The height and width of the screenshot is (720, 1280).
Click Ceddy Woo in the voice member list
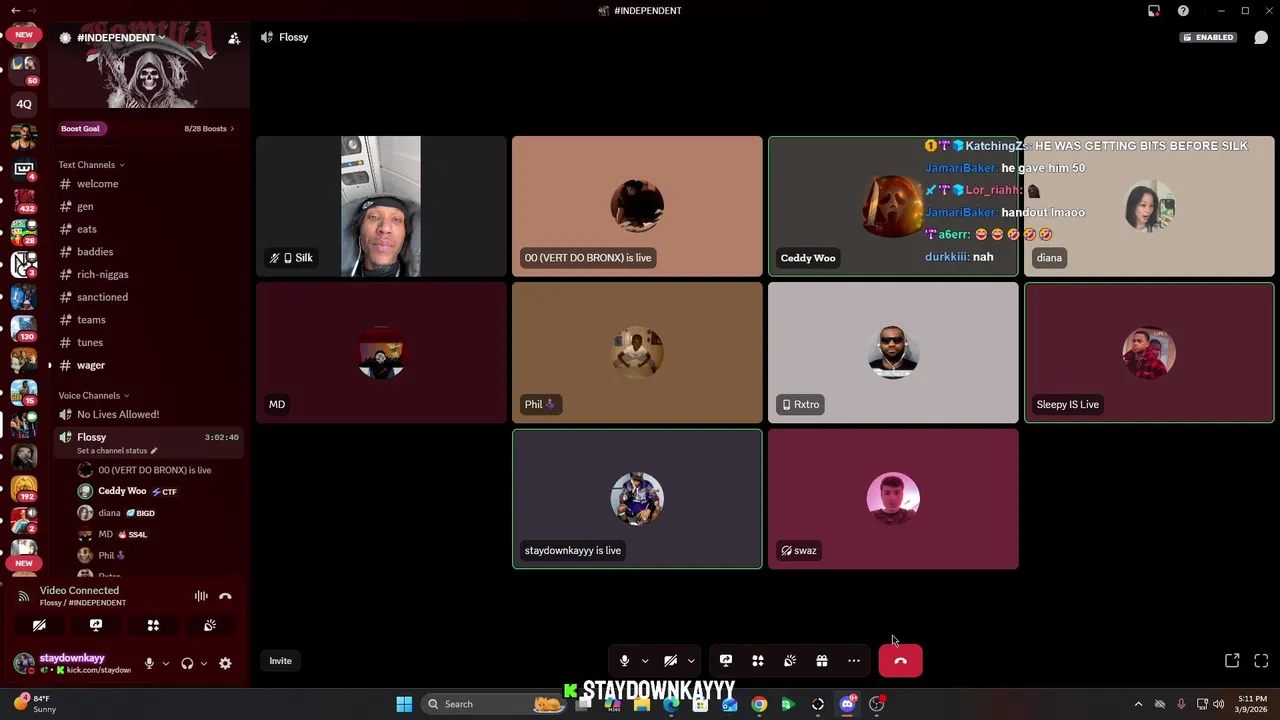click(x=122, y=491)
